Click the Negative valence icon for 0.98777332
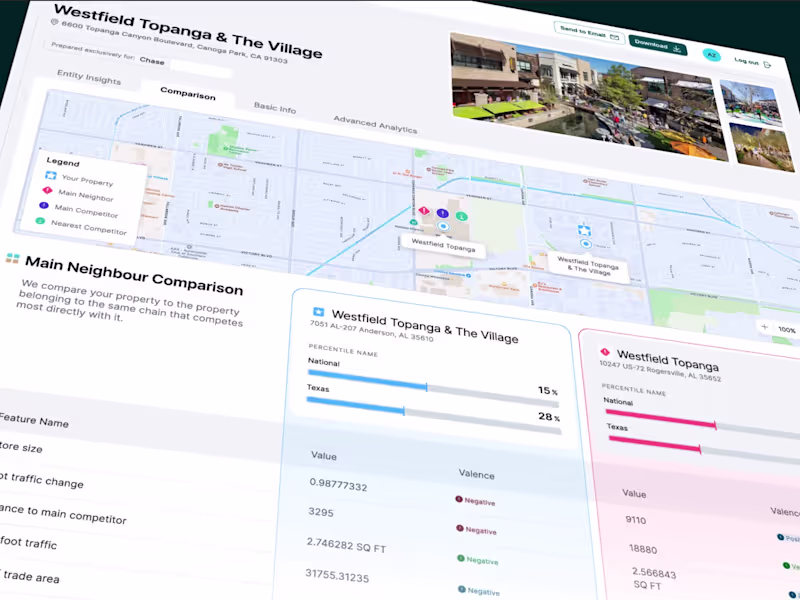The width and height of the screenshot is (800, 600). point(459,499)
